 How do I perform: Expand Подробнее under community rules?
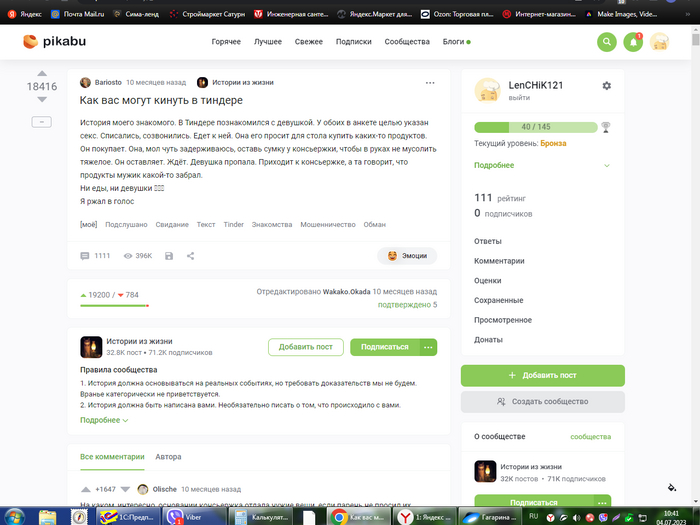click(104, 420)
